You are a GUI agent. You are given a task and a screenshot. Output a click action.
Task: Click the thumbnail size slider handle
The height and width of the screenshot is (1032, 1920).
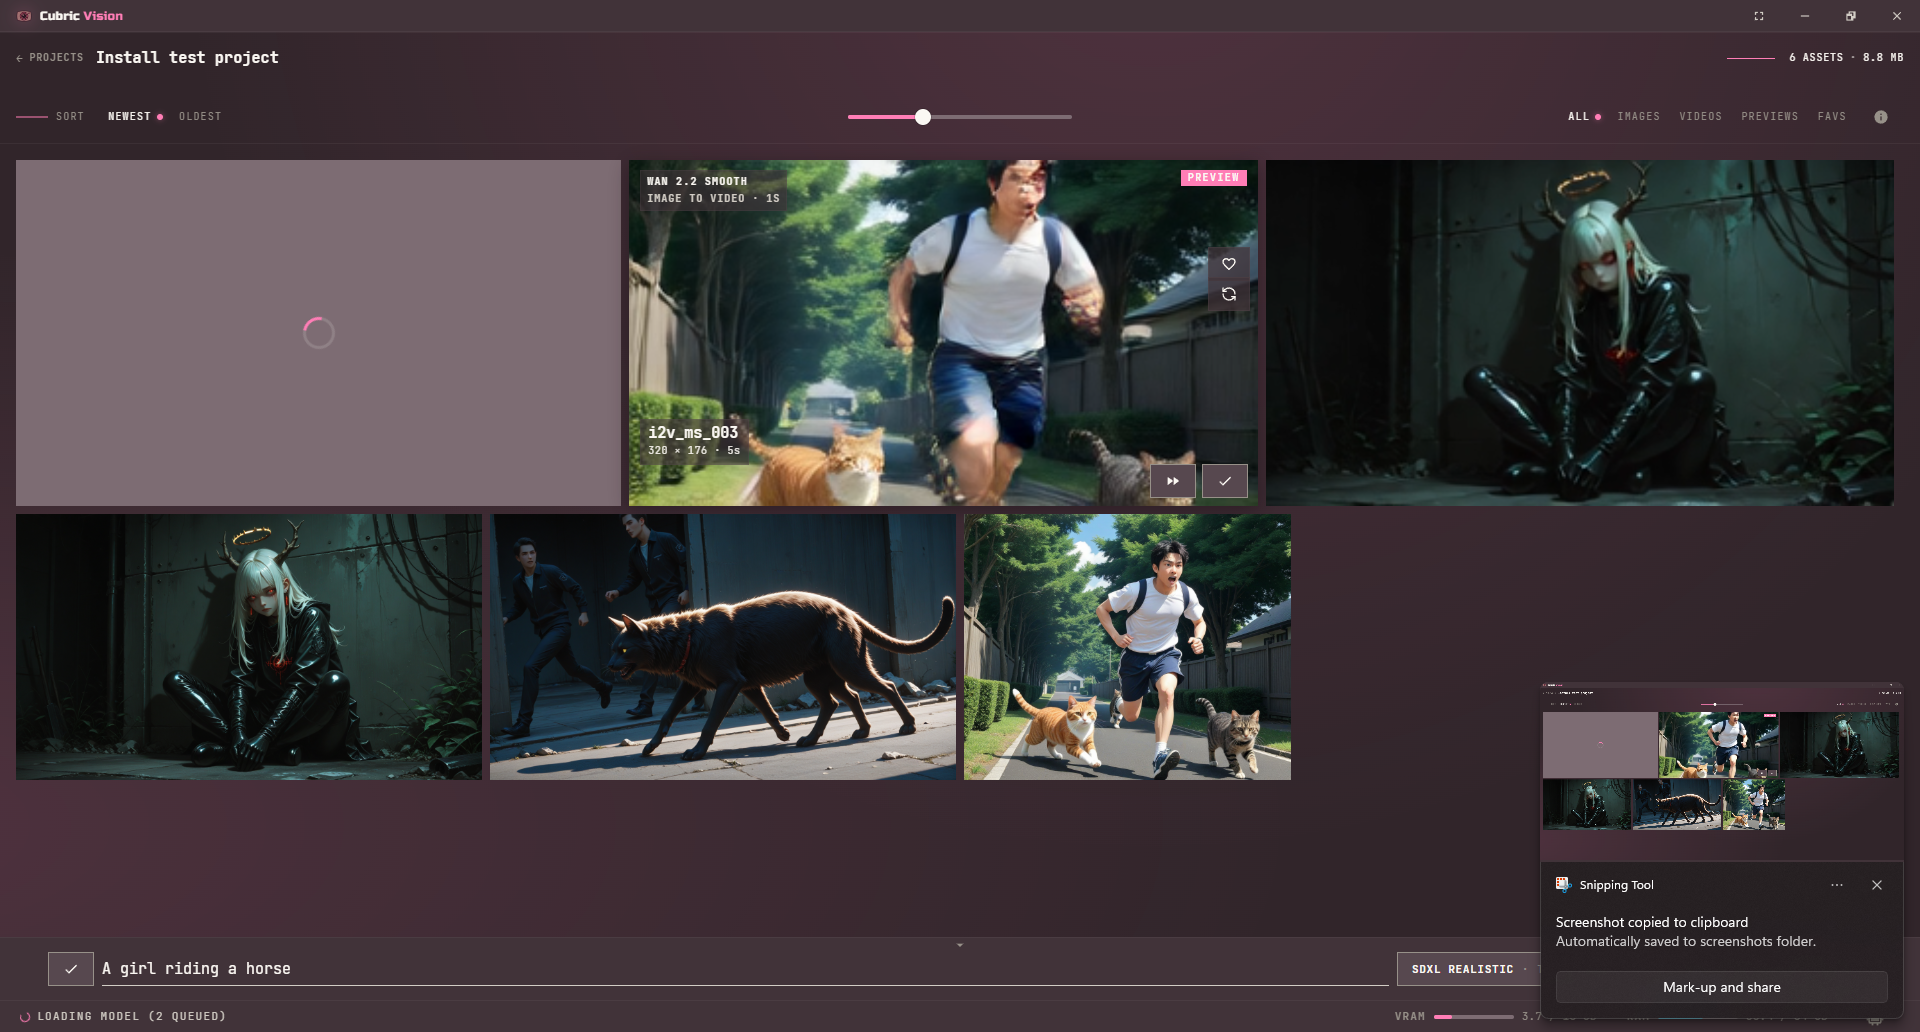point(923,117)
